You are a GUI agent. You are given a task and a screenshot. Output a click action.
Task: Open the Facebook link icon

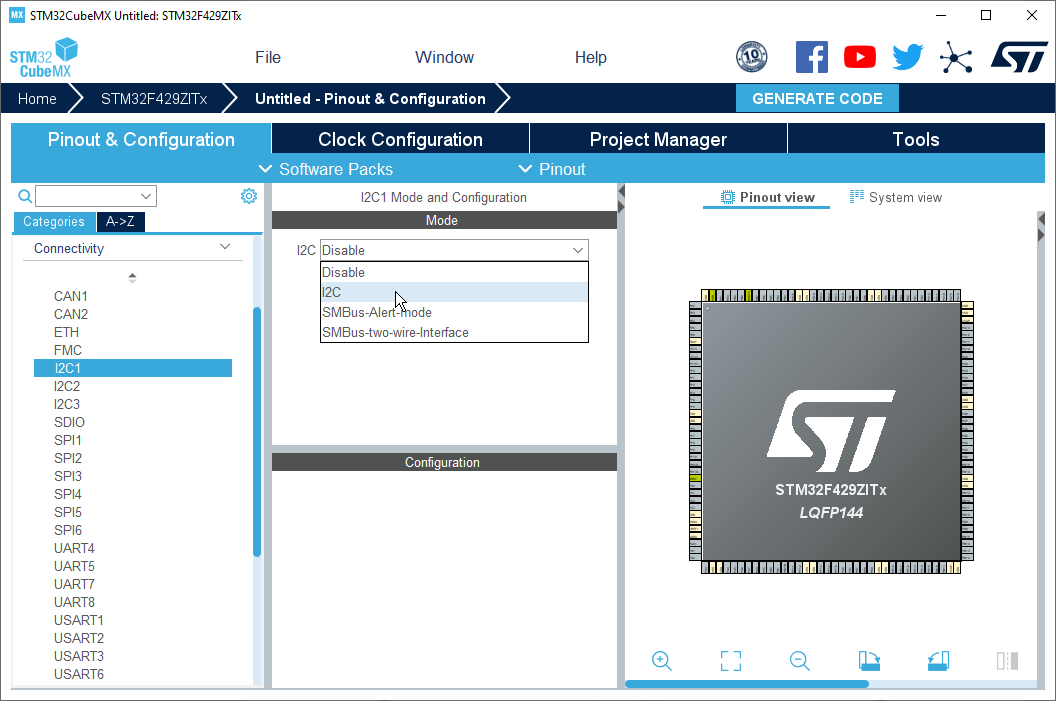(x=812, y=57)
